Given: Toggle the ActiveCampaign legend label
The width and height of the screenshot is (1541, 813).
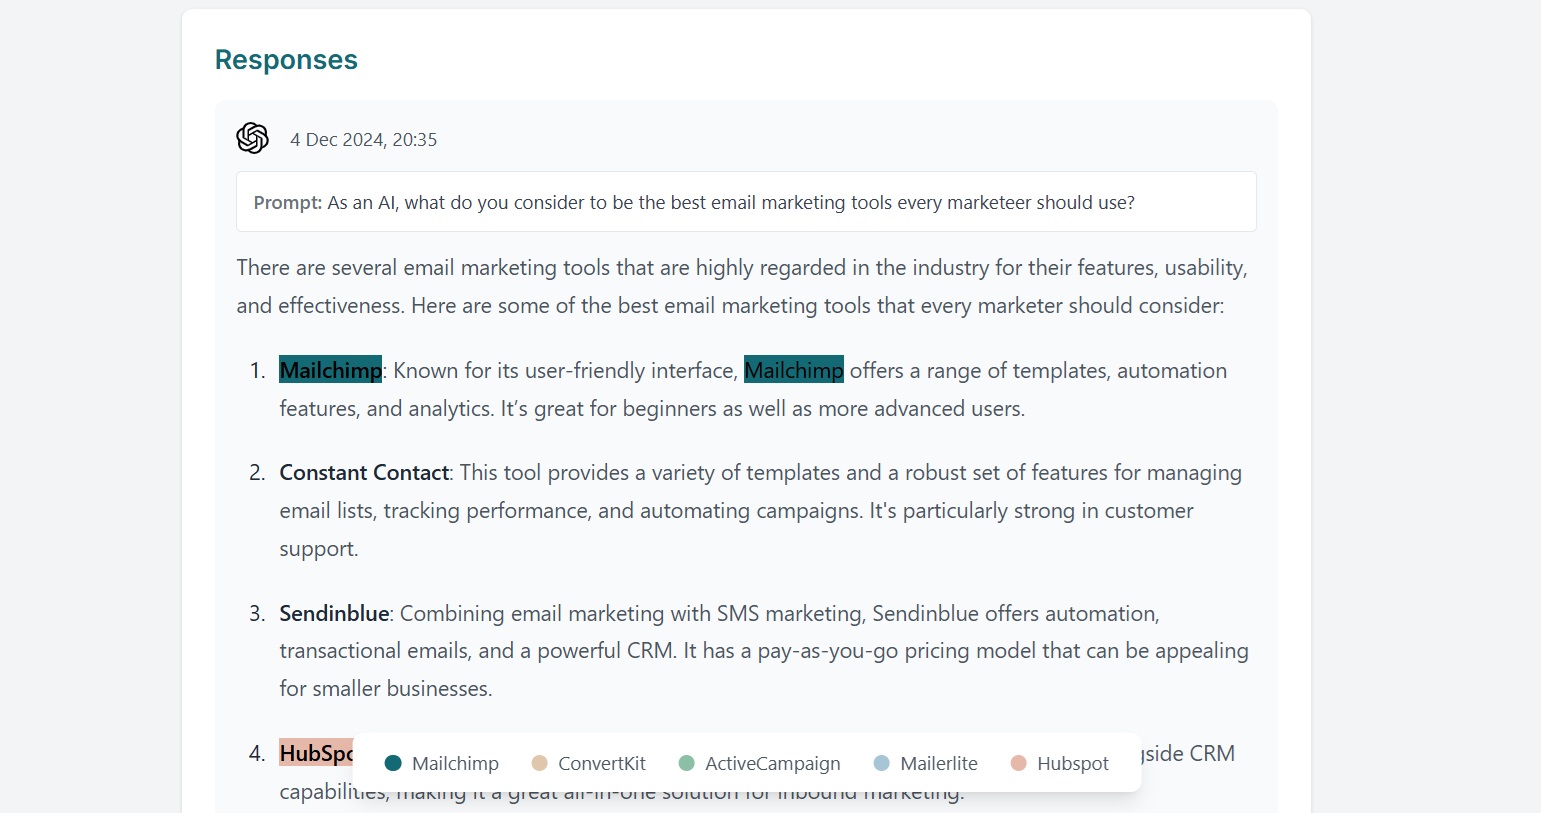Looking at the screenshot, I should pyautogui.click(x=772, y=764).
